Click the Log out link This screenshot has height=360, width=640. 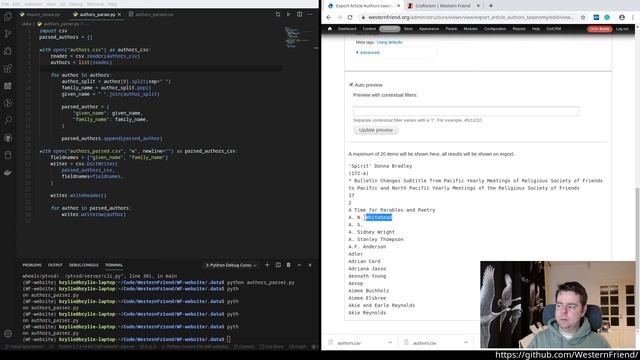622,29
